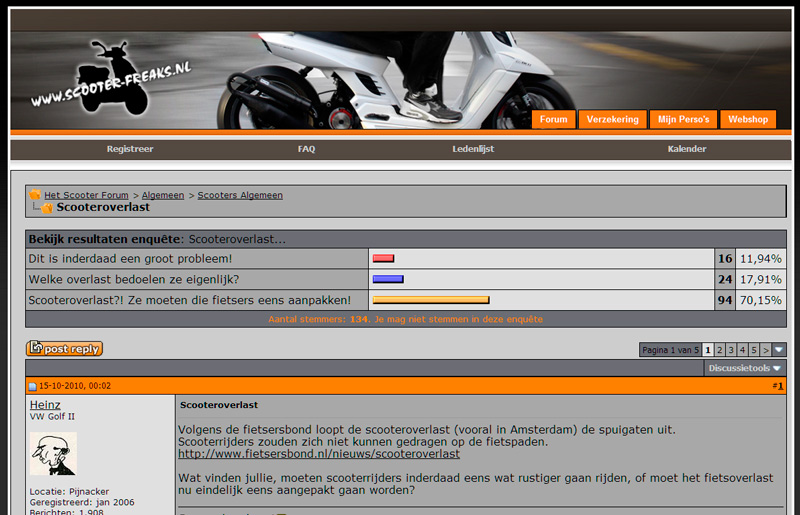Follow the Het Scooter Forum breadcrumb link

86,195
